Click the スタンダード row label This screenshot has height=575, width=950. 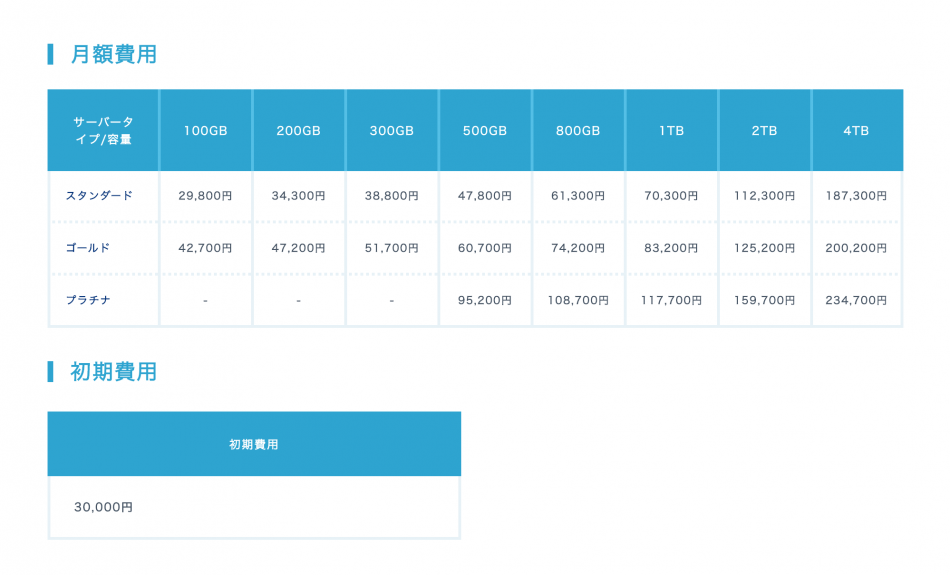tap(99, 196)
